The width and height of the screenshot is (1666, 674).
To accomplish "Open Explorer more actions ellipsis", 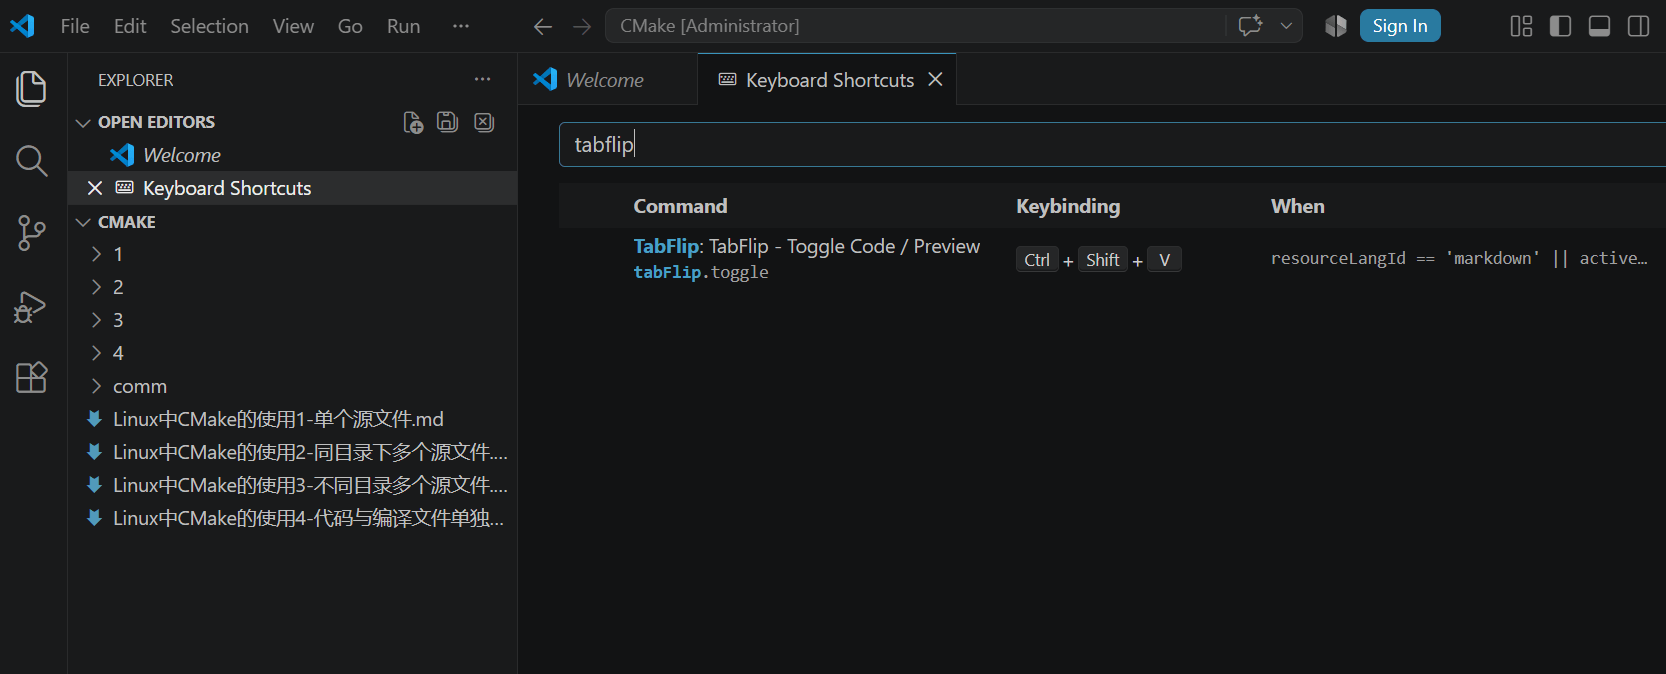I will click(x=483, y=79).
